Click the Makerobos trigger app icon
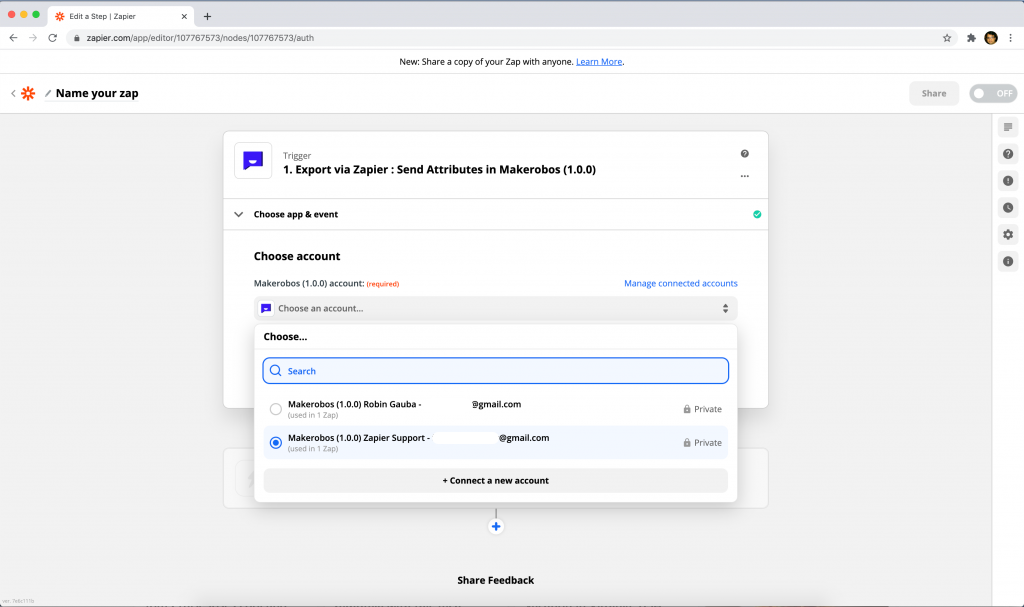1024x607 pixels. click(253, 160)
